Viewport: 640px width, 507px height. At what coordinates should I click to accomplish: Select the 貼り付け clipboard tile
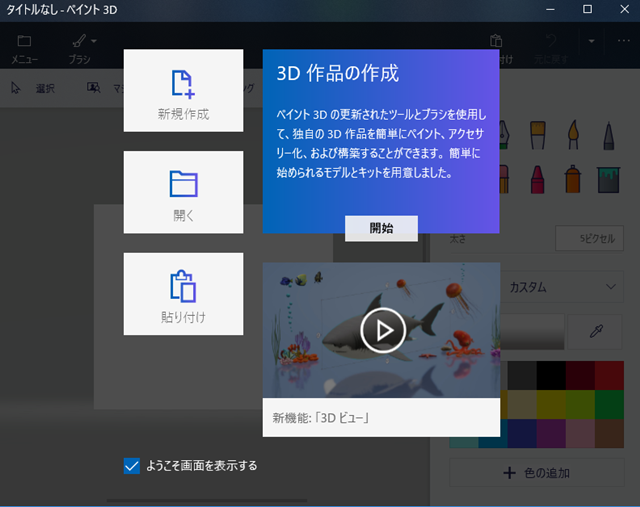183,294
